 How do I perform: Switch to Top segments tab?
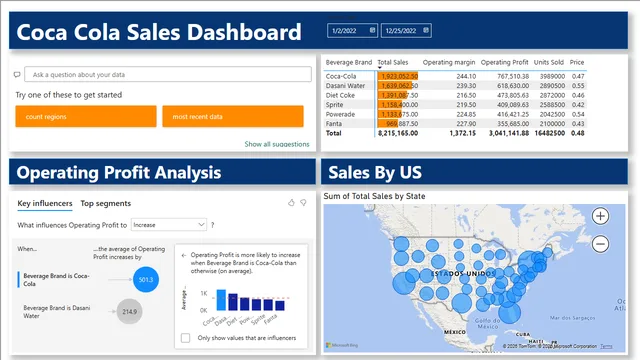106,203
